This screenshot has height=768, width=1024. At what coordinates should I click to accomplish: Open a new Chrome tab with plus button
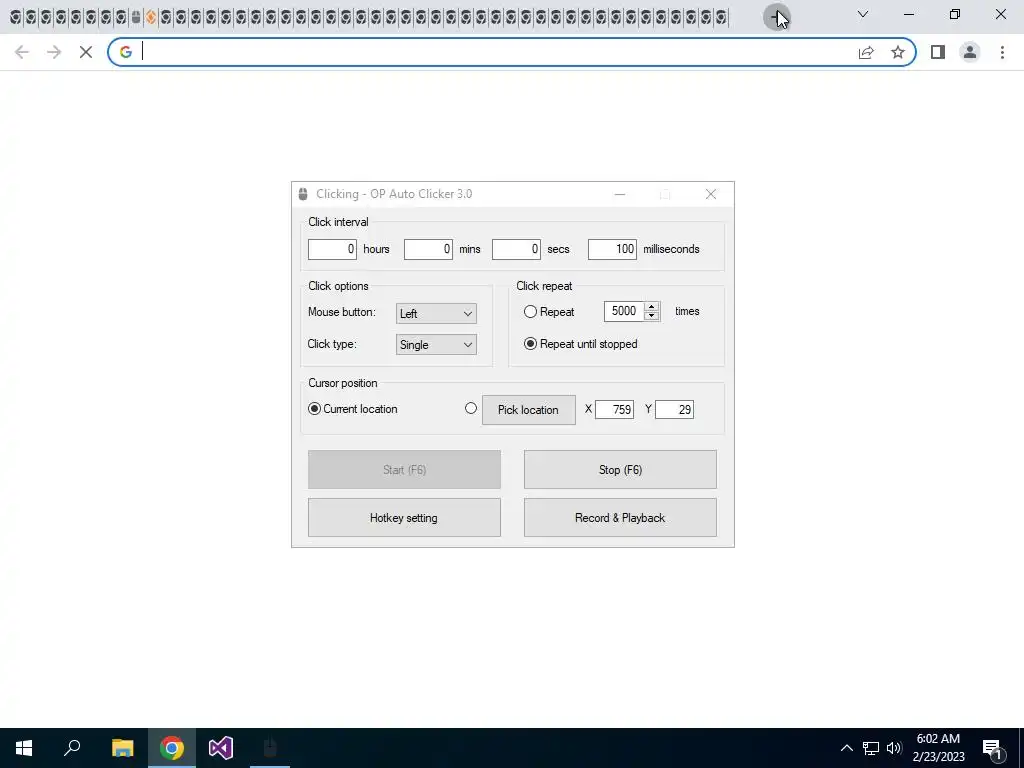776,17
